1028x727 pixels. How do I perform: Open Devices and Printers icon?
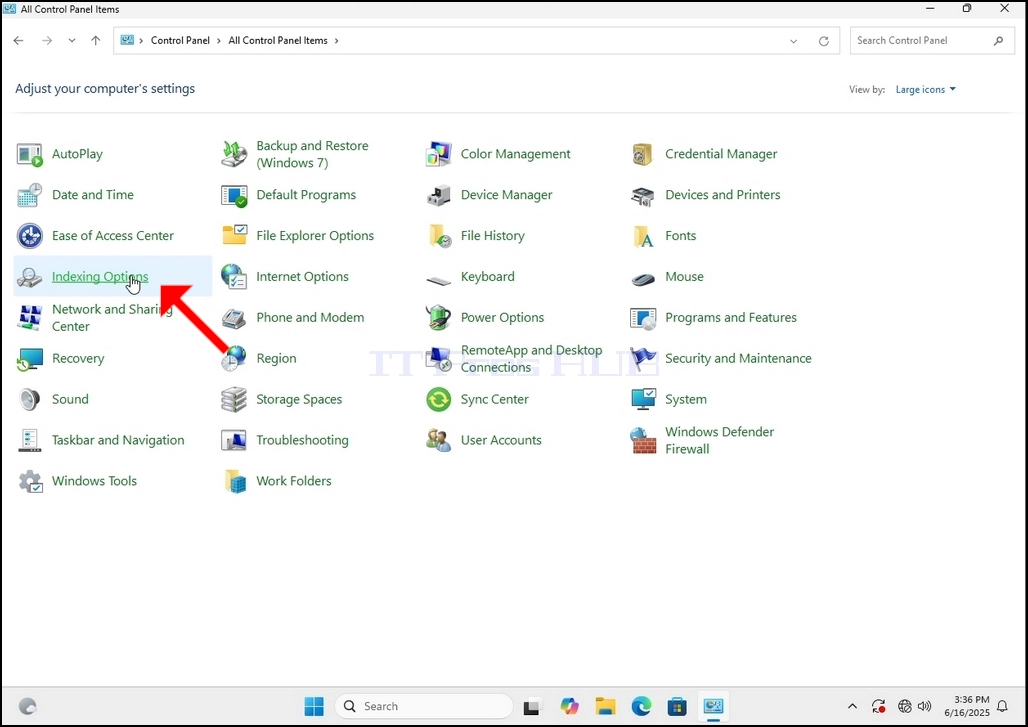point(642,195)
